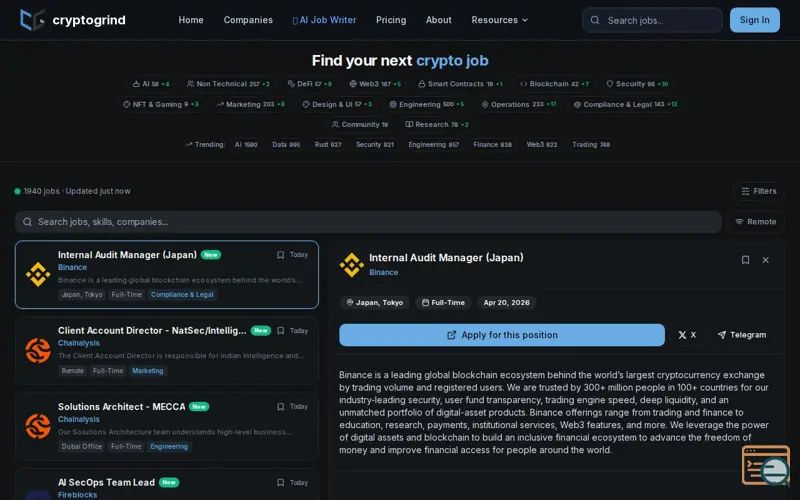Choose trending tag Finance 838

pos(492,144)
